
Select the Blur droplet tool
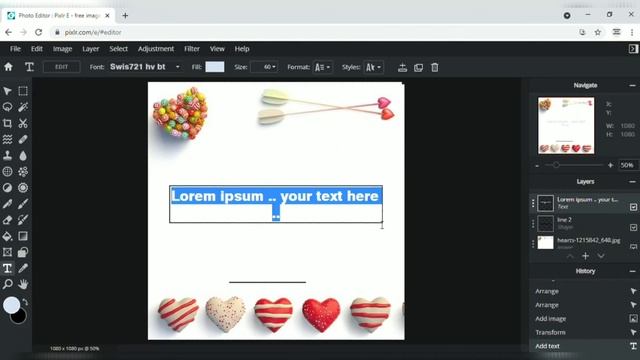click(23, 156)
